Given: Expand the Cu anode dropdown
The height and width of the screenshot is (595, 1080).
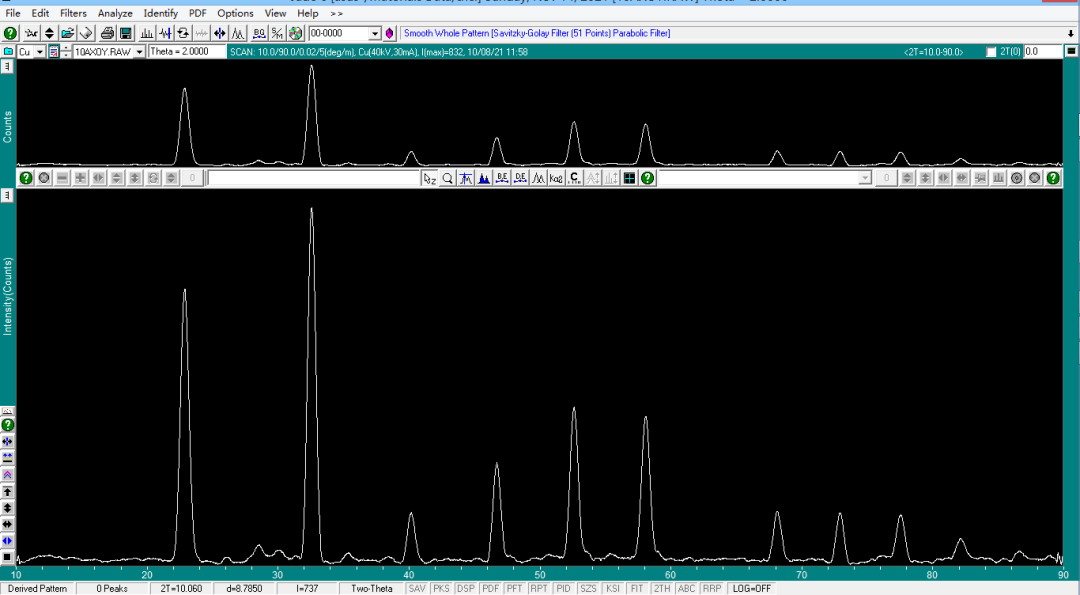Looking at the screenshot, I should [x=39, y=52].
